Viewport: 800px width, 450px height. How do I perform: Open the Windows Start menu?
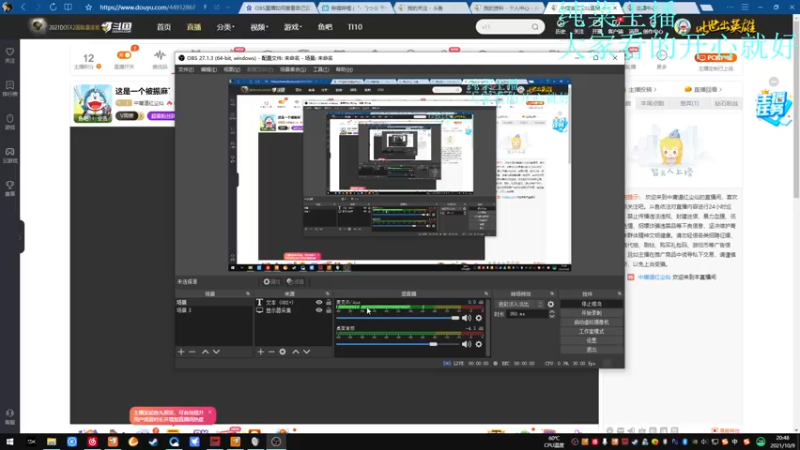tap(10, 442)
